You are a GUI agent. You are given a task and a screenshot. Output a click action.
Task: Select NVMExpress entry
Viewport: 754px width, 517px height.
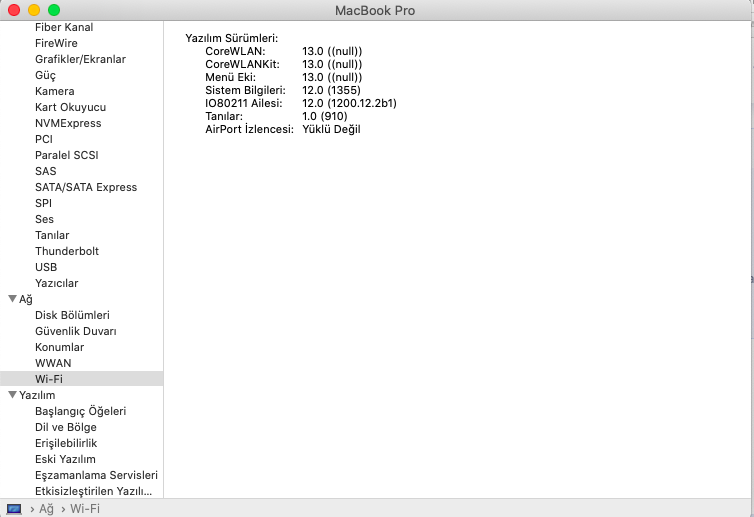coord(68,123)
